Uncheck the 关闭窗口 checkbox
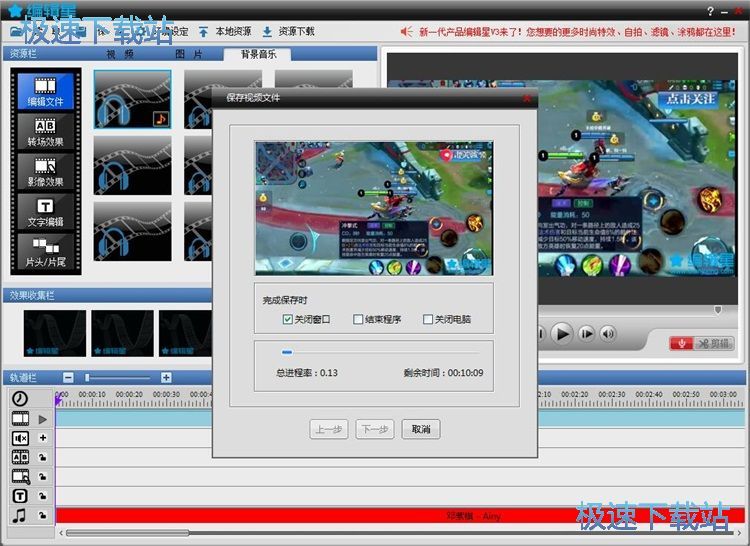This screenshot has width=750, height=546. coord(287,319)
